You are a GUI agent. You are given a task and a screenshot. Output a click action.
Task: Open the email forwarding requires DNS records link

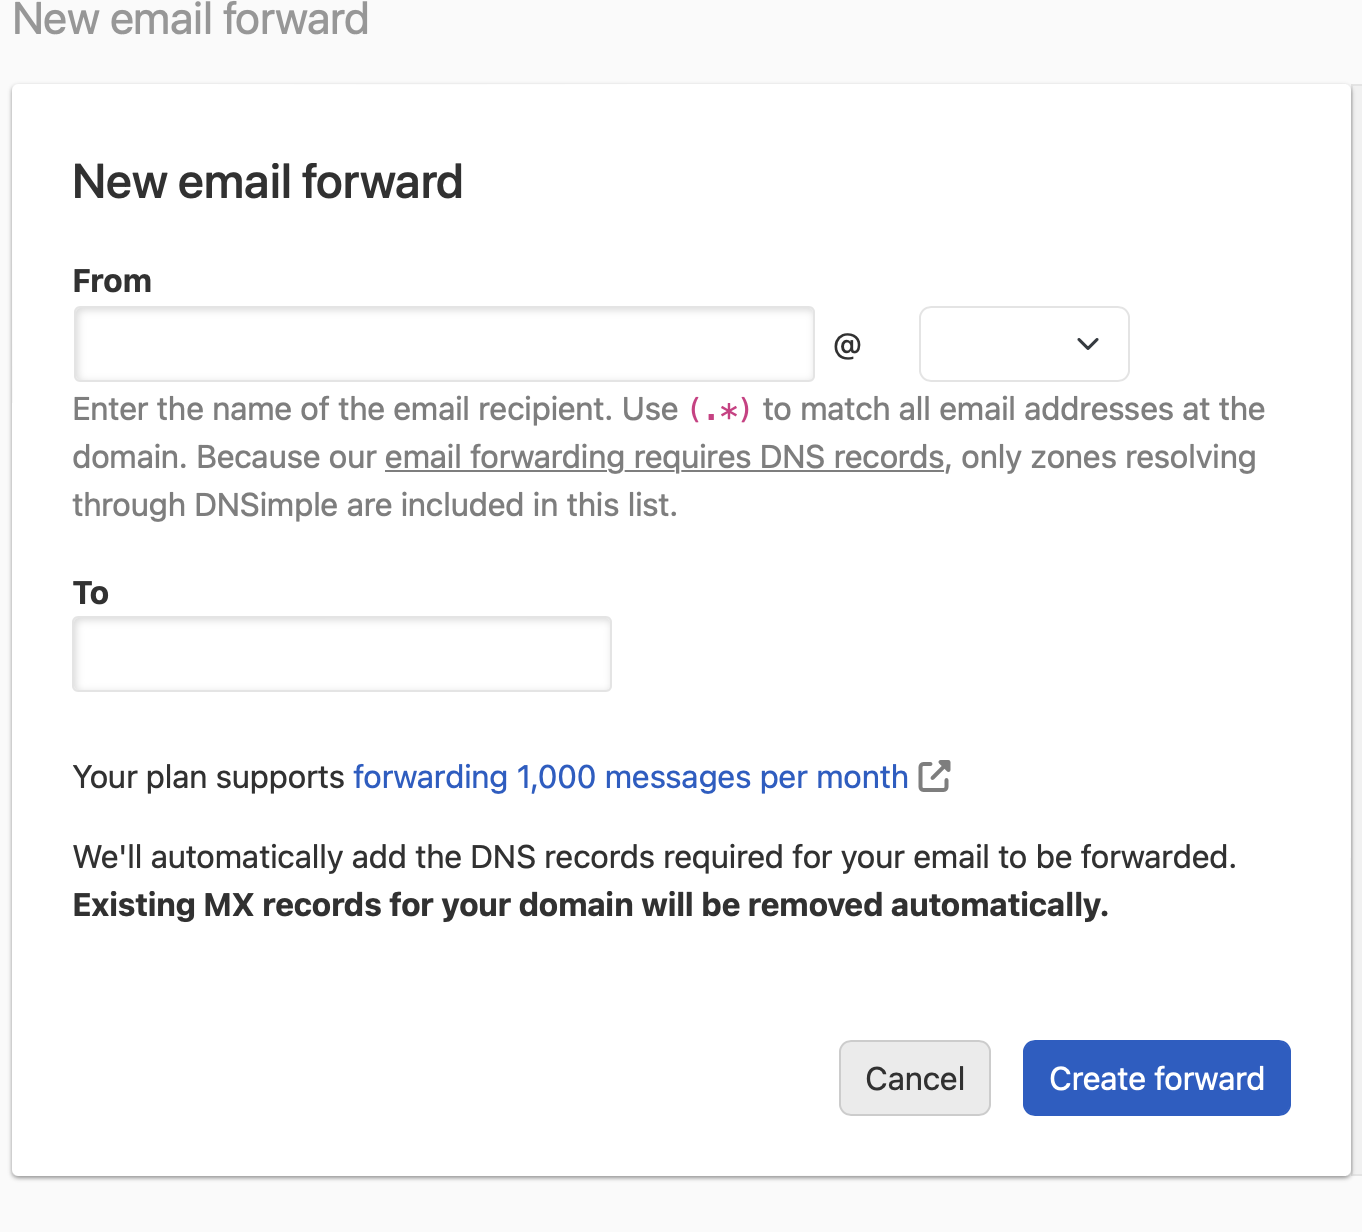(664, 457)
